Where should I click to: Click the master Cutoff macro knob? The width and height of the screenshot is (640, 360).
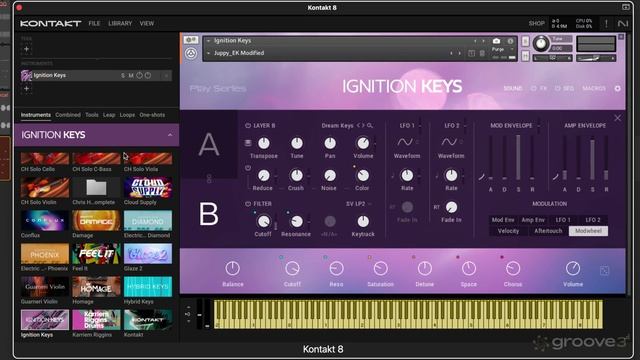[x=292, y=269]
